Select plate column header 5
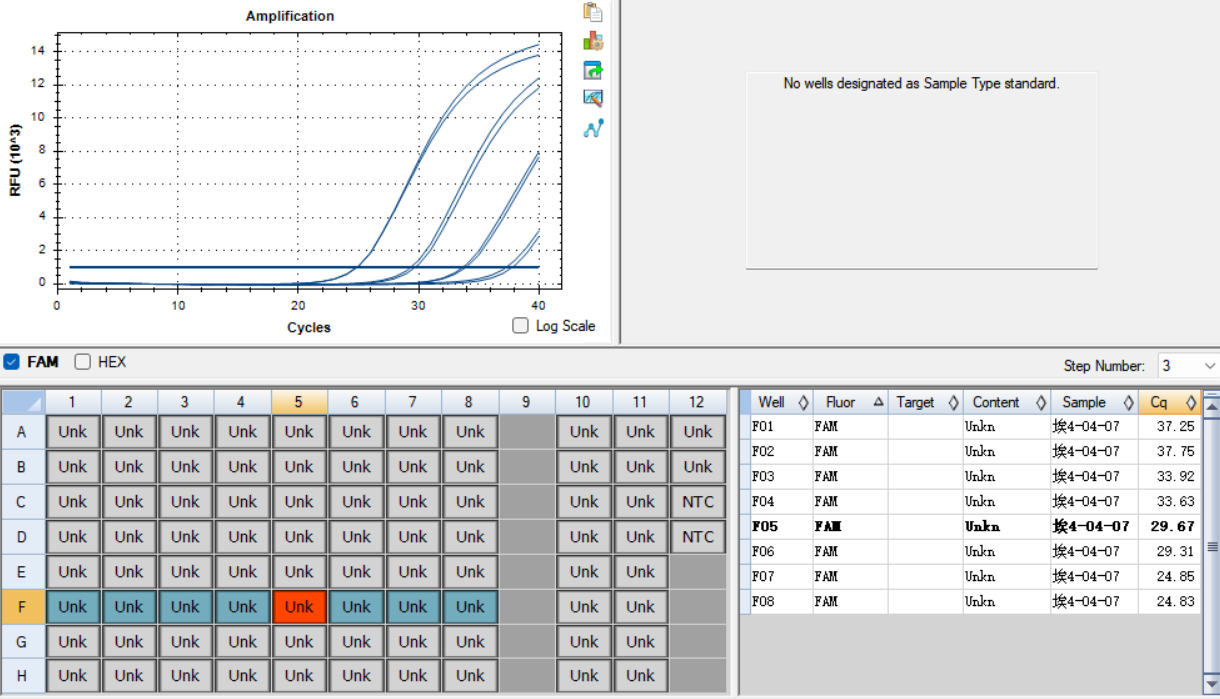Viewport: 1220px width, 699px height. [x=298, y=401]
